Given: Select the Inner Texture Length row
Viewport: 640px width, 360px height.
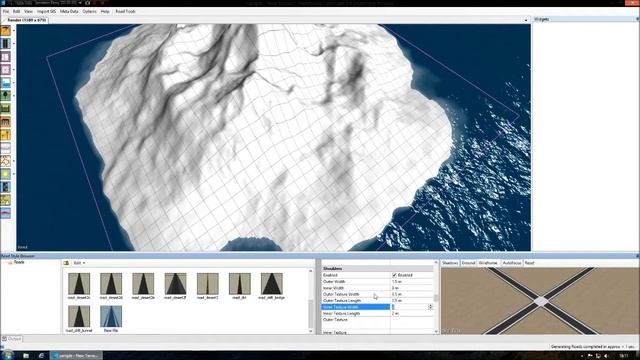Looking at the screenshot, I should click(377, 313).
